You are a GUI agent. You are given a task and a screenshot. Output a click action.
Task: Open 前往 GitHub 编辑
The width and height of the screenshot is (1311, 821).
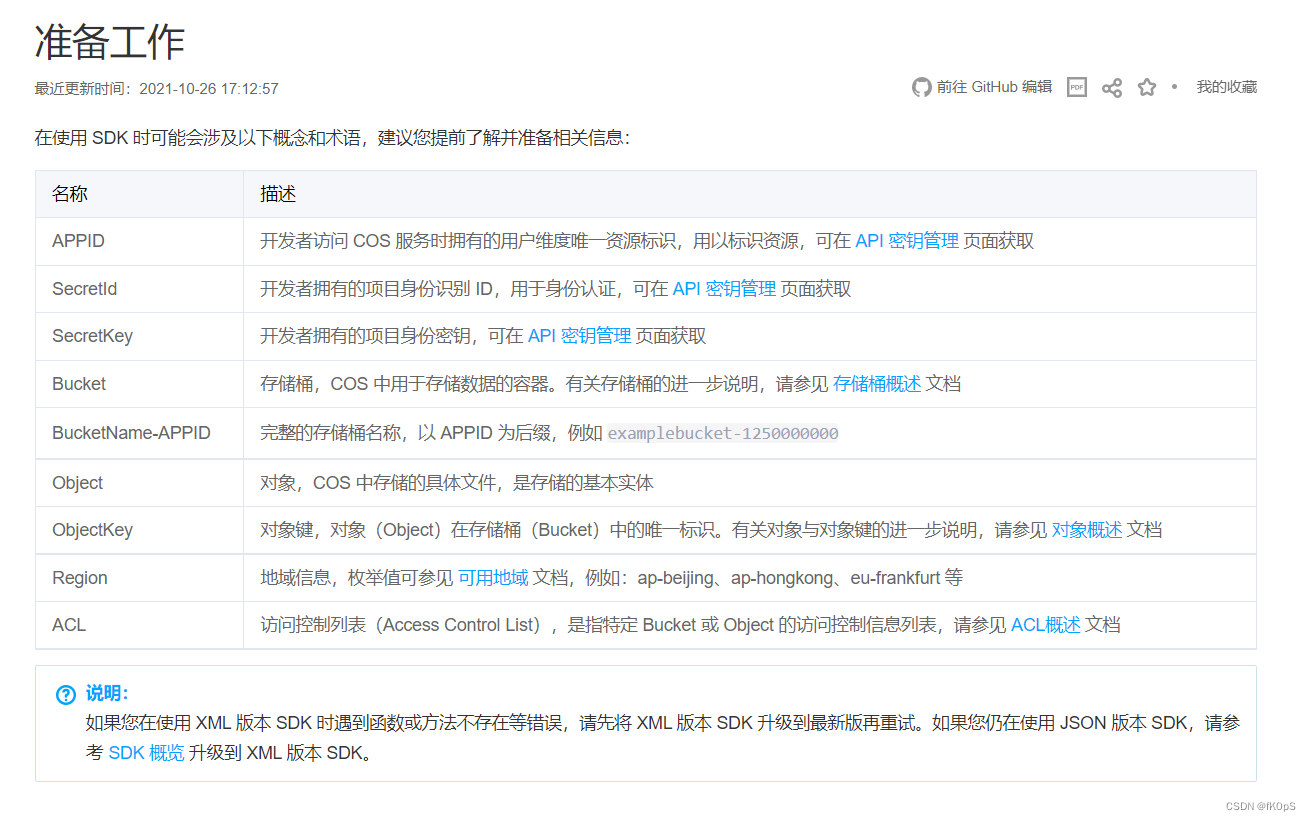[x=994, y=87]
